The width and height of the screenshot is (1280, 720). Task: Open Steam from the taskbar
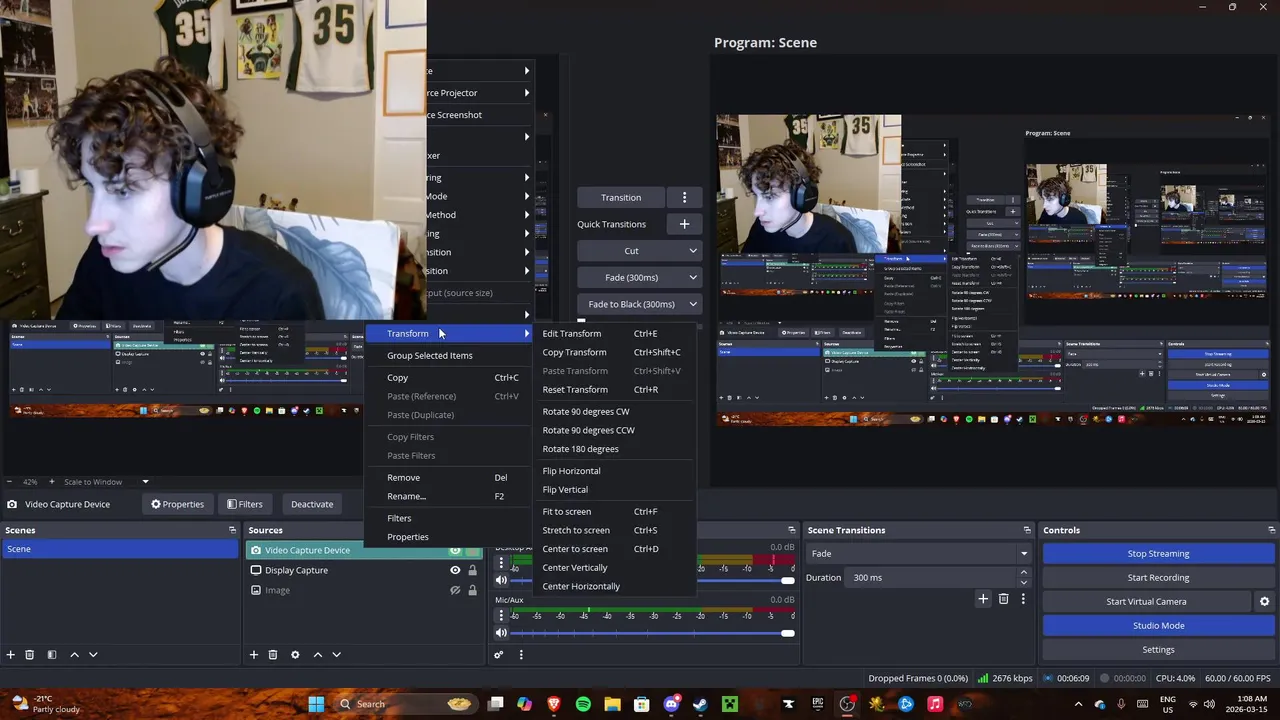(700, 704)
